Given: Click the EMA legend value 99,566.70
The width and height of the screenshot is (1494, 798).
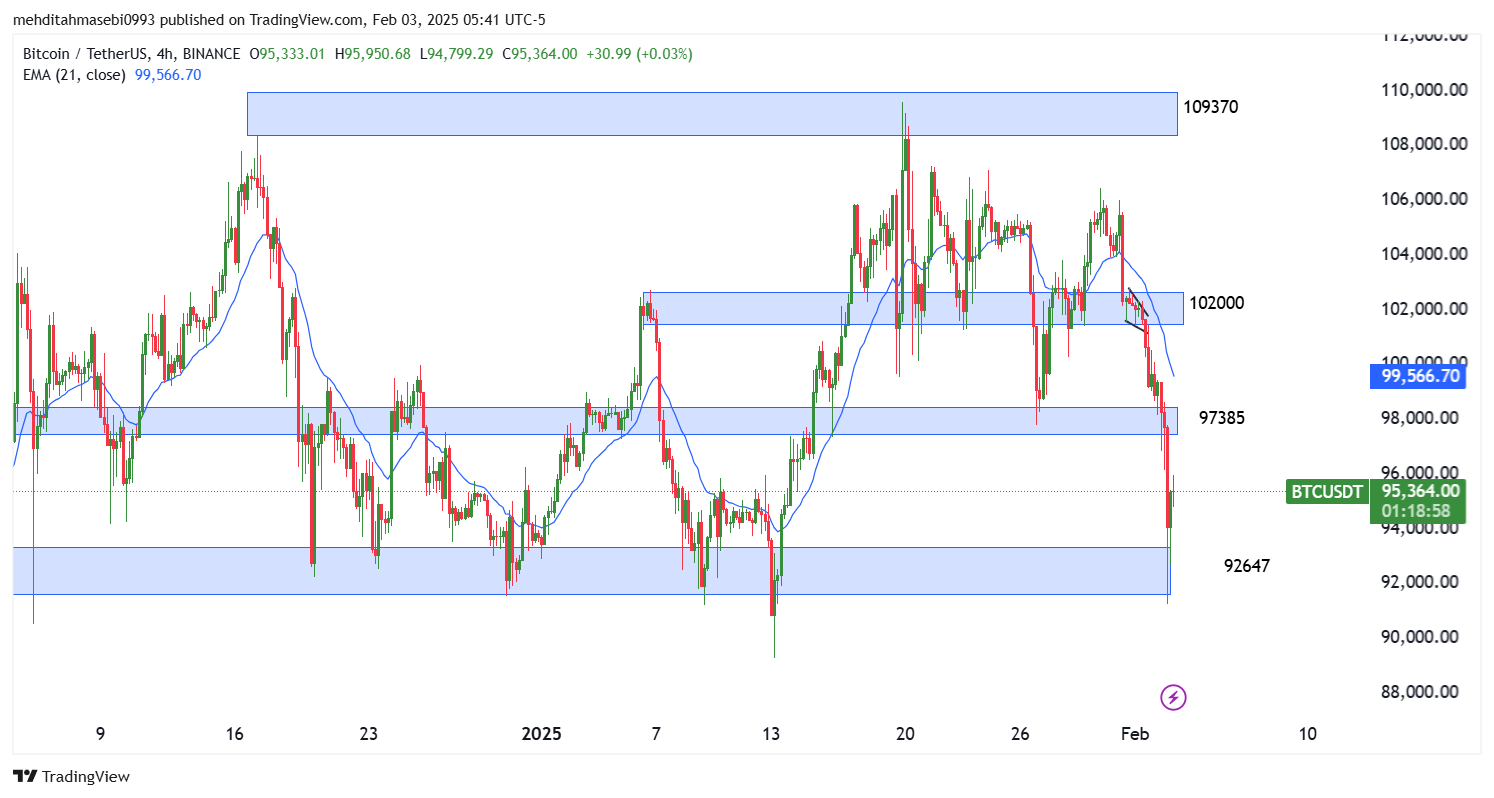Looking at the screenshot, I should tap(168, 74).
